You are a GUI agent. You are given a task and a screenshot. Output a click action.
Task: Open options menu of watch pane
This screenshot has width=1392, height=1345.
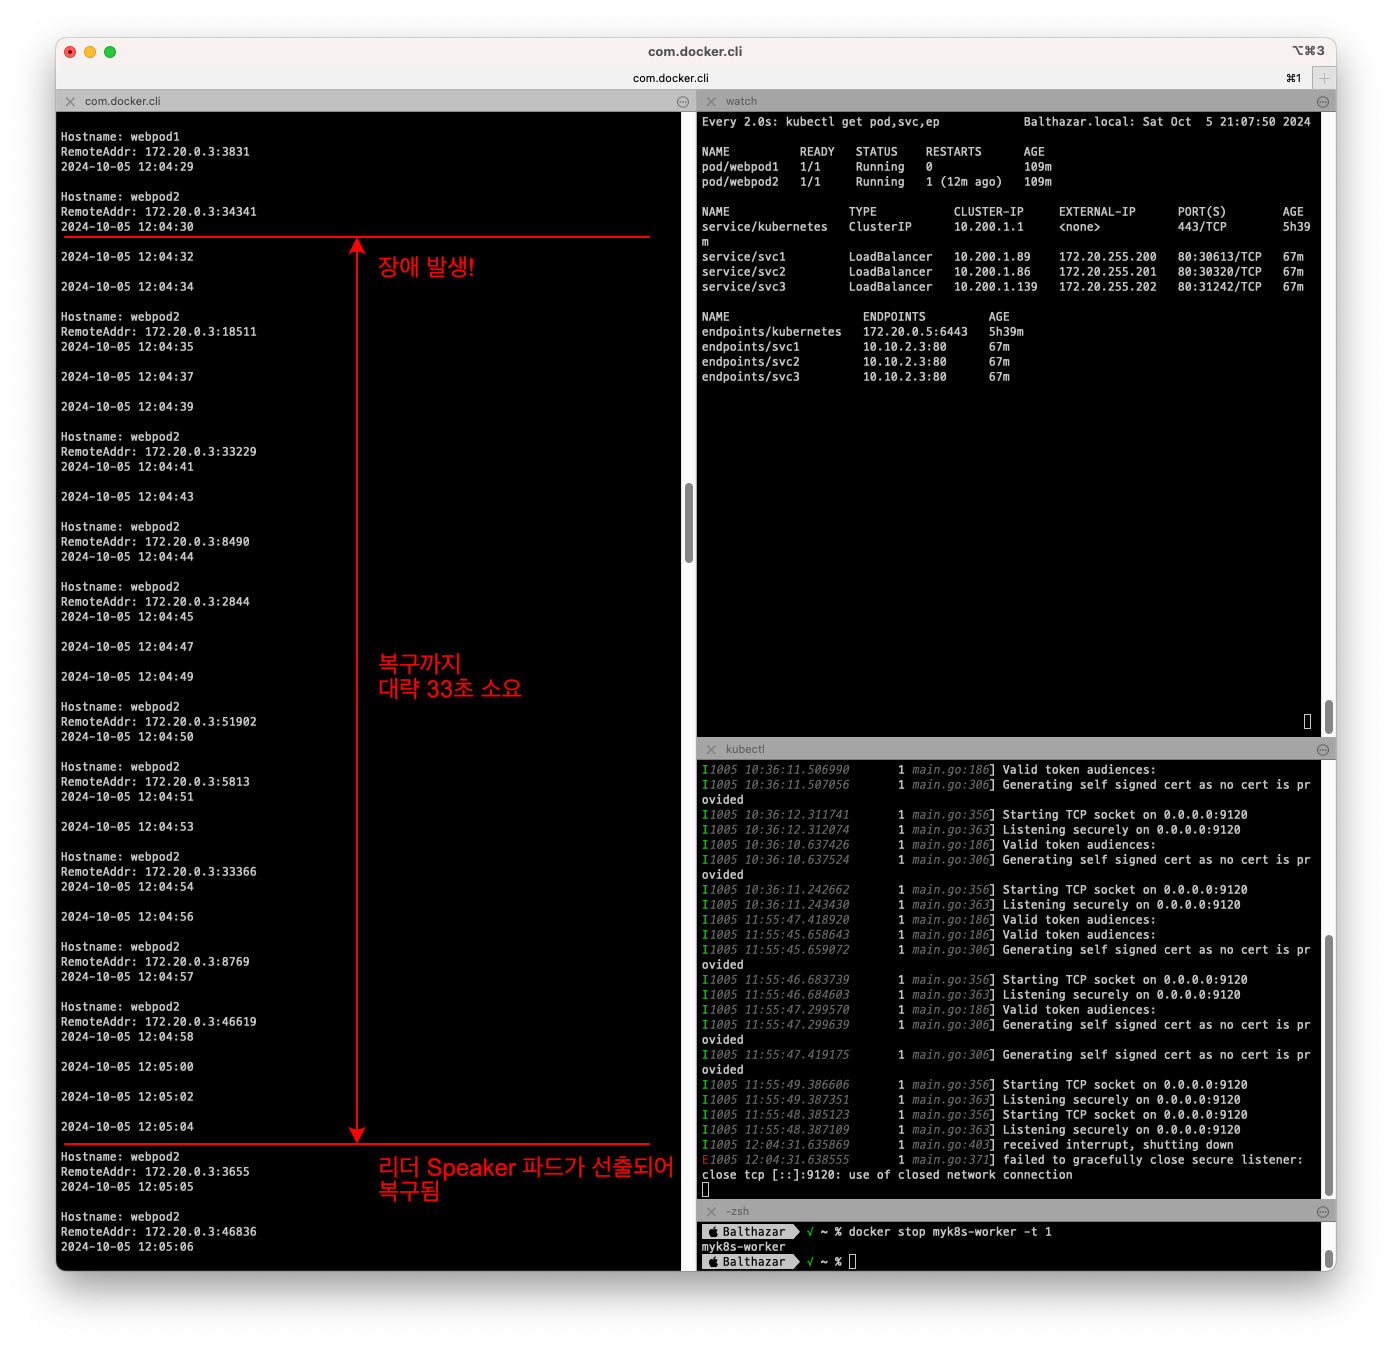(x=1323, y=101)
